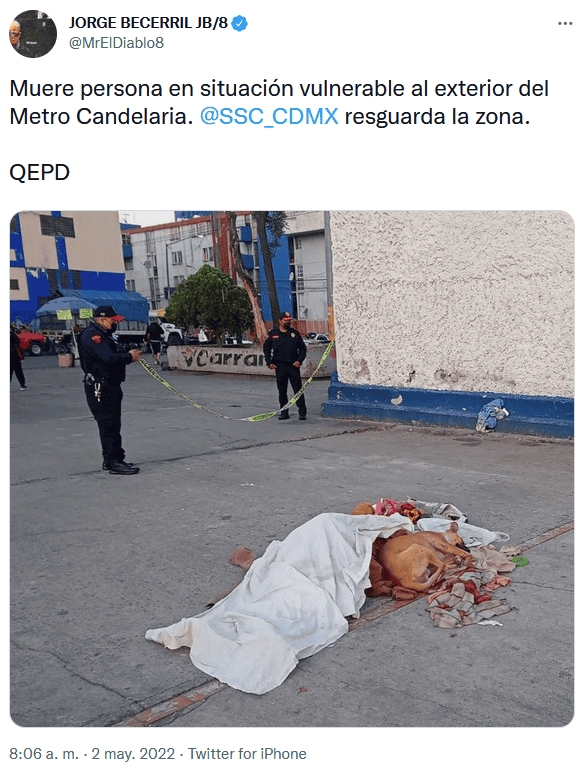This screenshot has width=584, height=764.
Task: Open the tweet's more options ellipsis
Action: (x=565, y=23)
